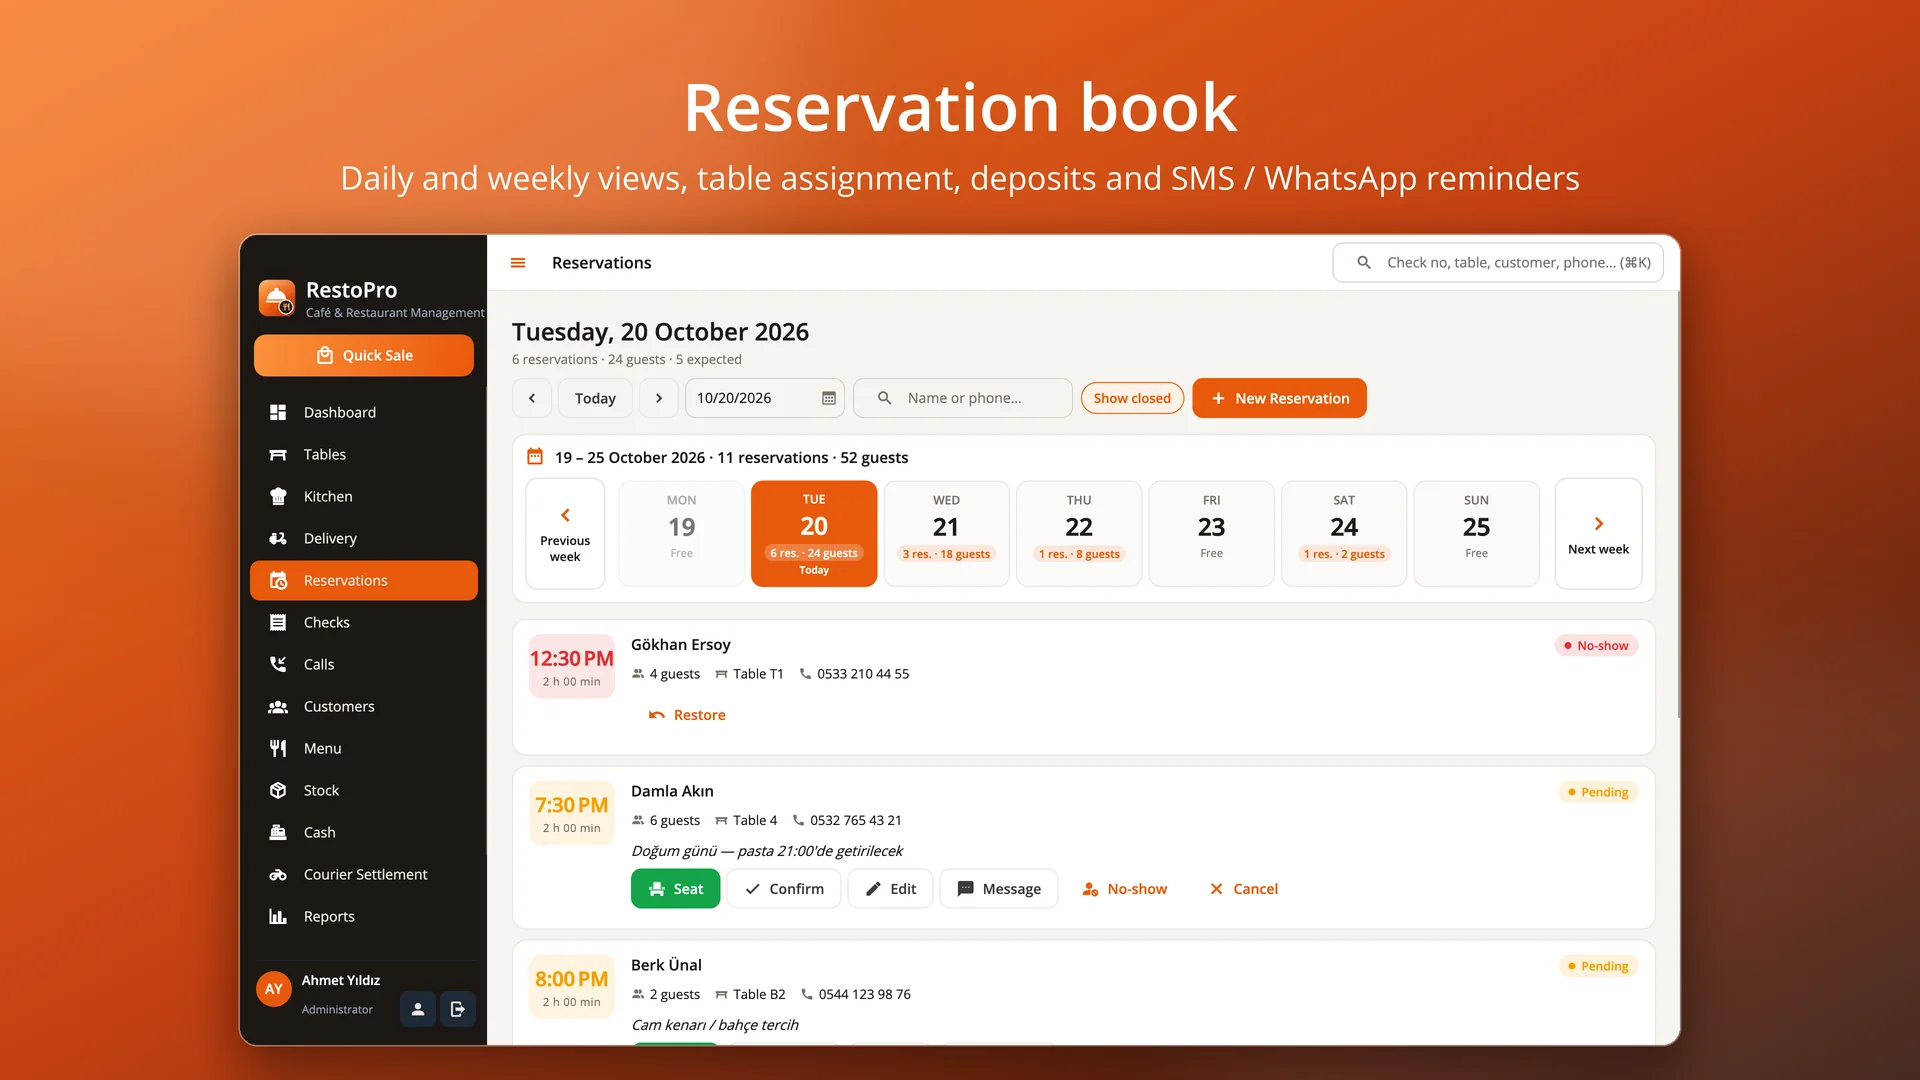Focus the global check/table search box
1920x1080 pixels.
click(x=1498, y=263)
